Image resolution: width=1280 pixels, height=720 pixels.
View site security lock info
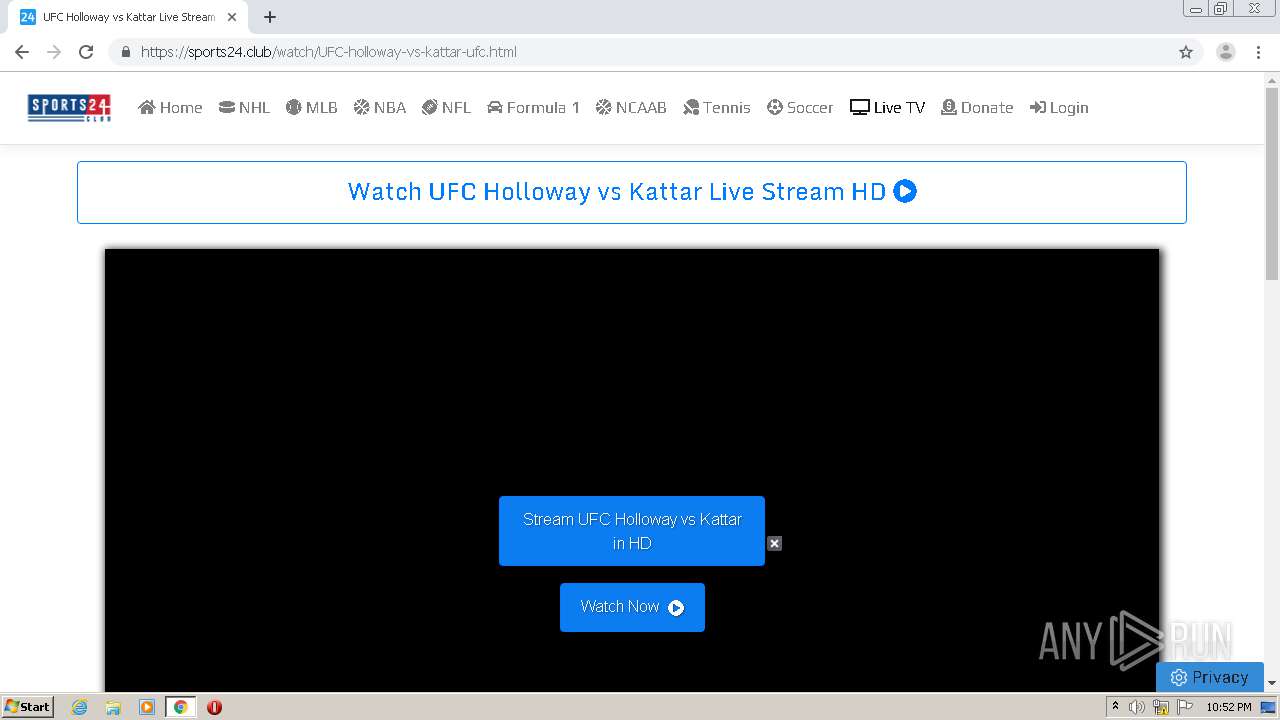click(x=125, y=52)
